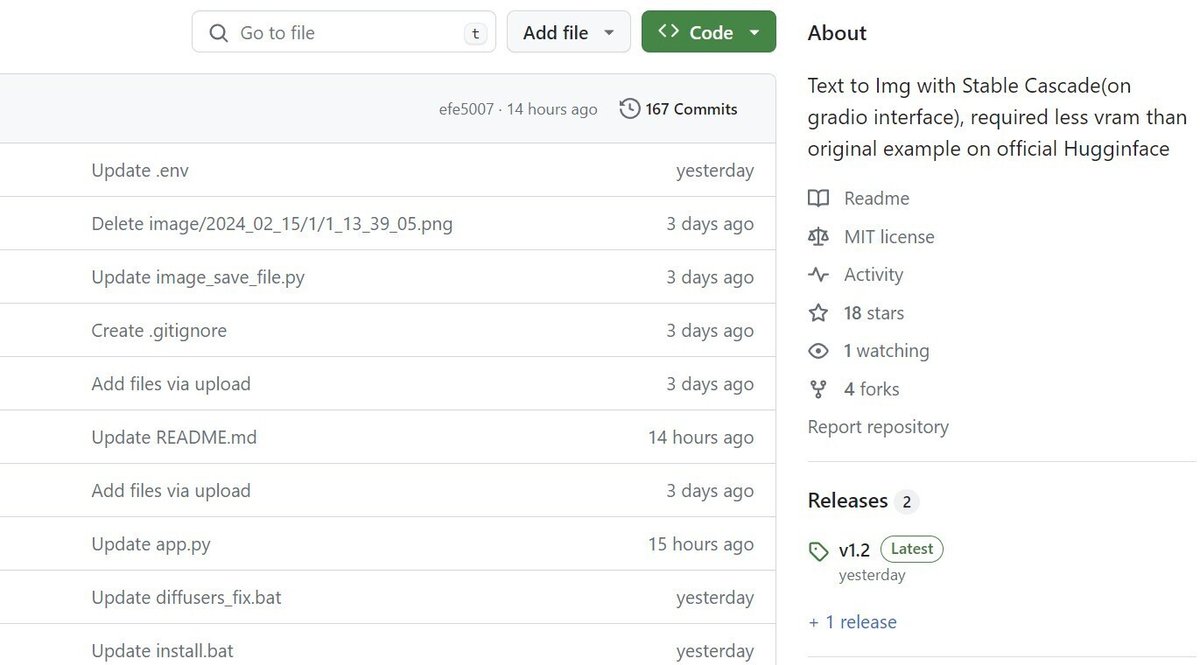
Task: Click the tag icon next to v1.2
Action: pos(819,551)
